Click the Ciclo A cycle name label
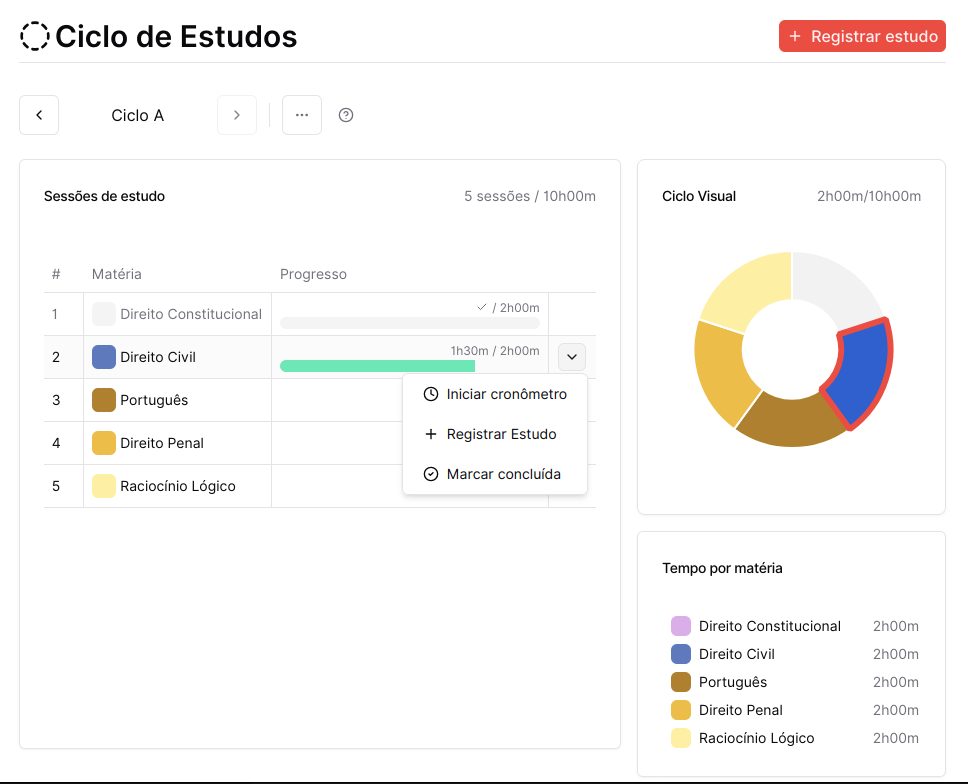This screenshot has width=968, height=784. (x=137, y=115)
